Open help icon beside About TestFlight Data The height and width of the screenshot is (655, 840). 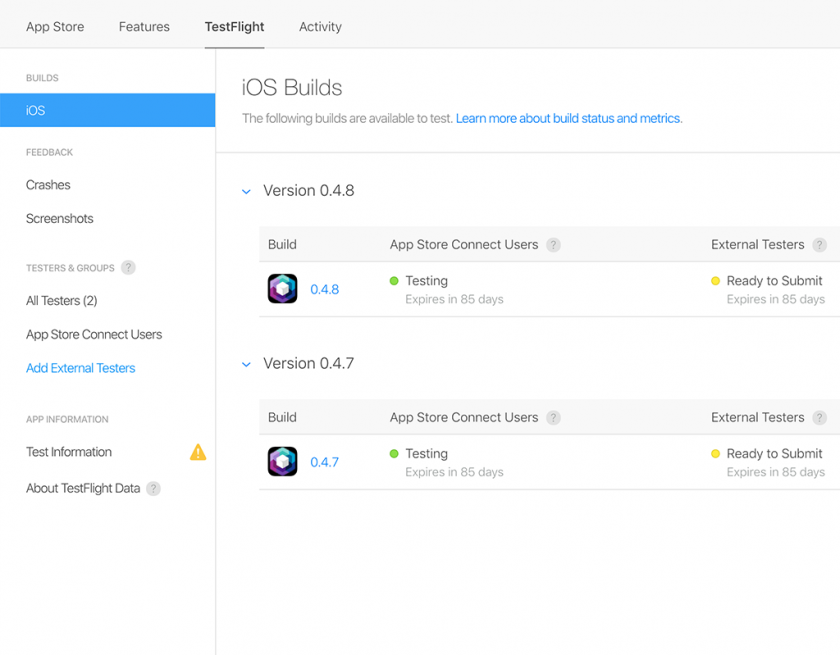pos(153,488)
